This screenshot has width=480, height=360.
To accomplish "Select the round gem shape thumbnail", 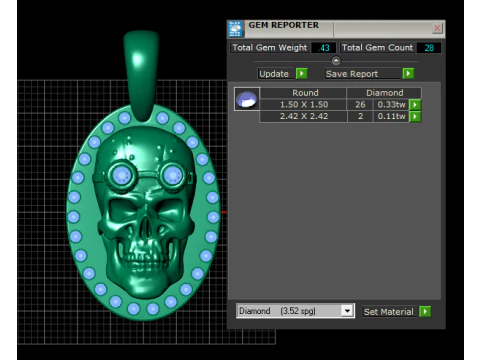I will [x=247, y=99].
